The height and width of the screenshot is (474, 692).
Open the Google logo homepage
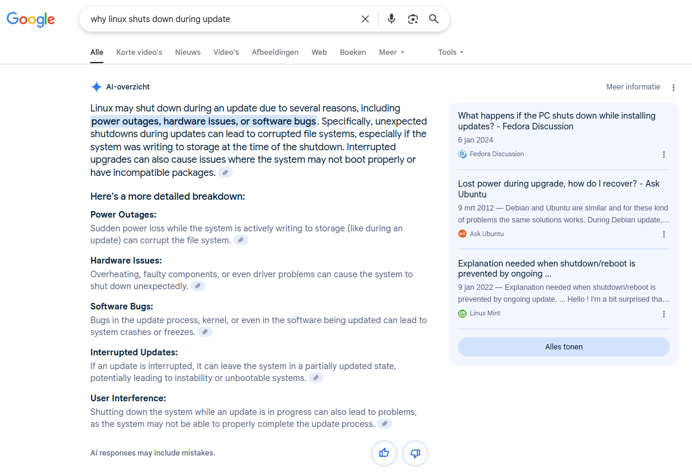pyautogui.click(x=30, y=19)
